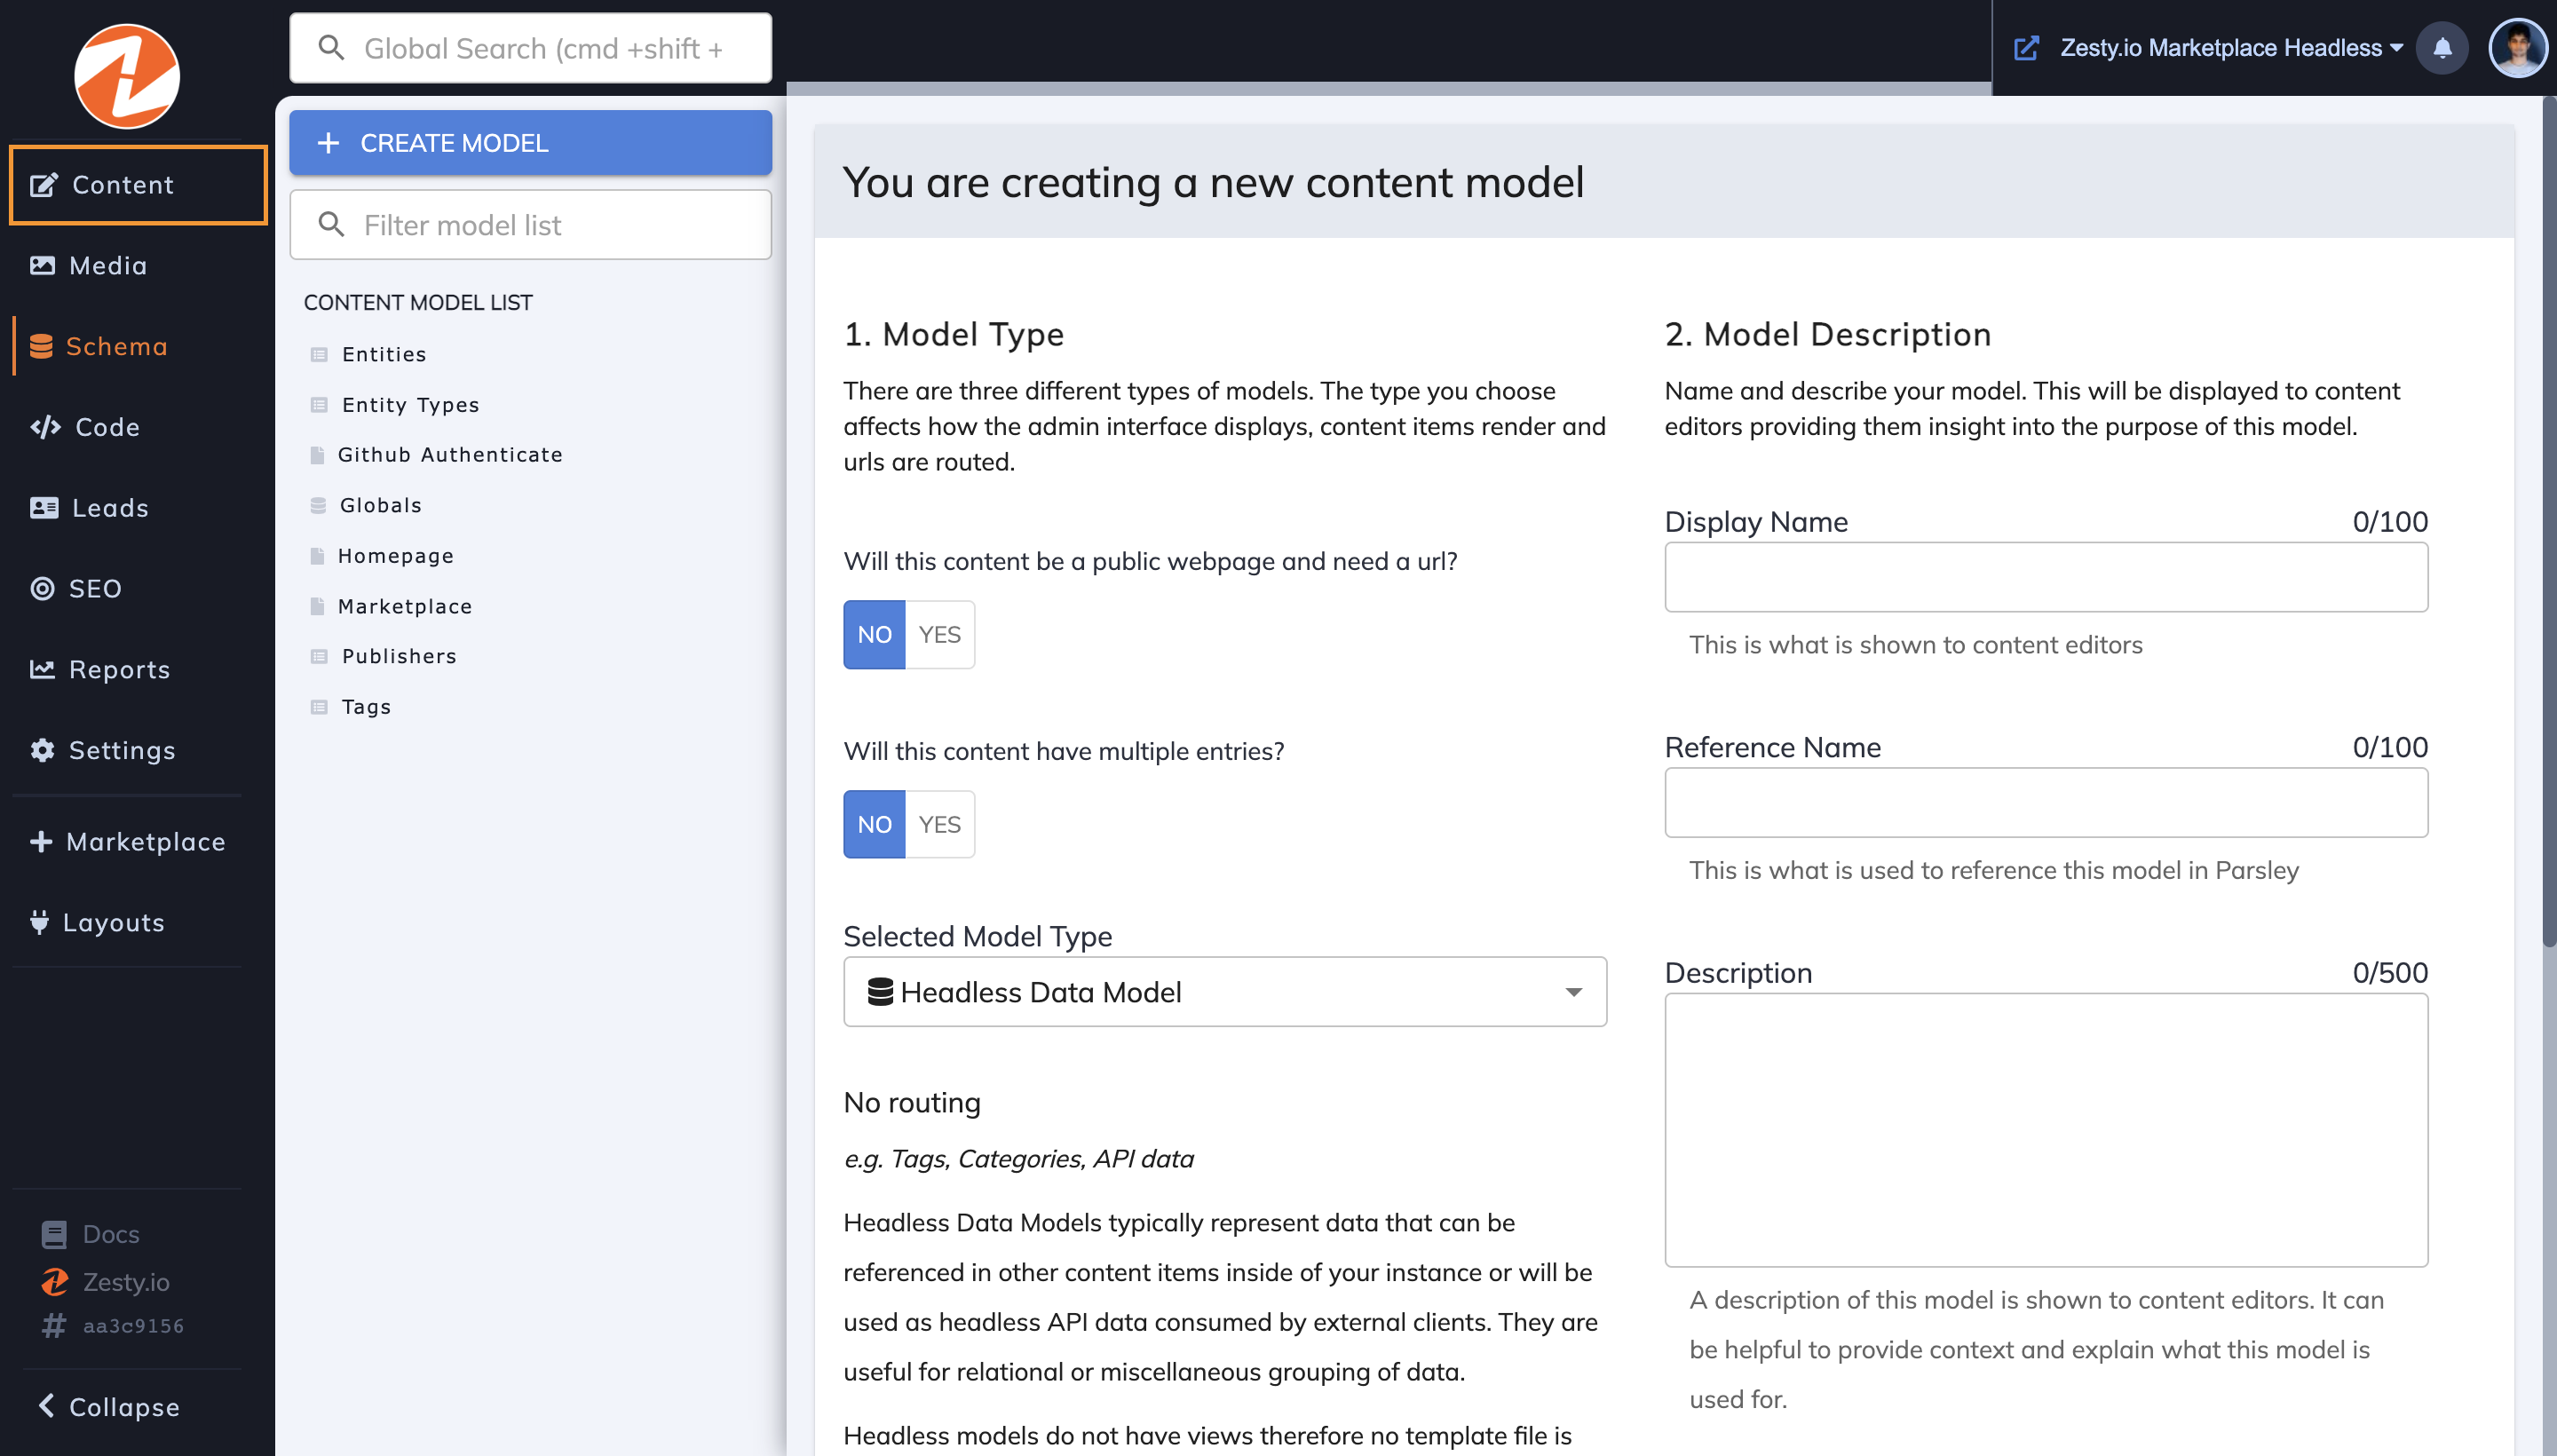Select NO for multiple entries question
This screenshot has width=2557, height=1456.
(x=874, y=824)
